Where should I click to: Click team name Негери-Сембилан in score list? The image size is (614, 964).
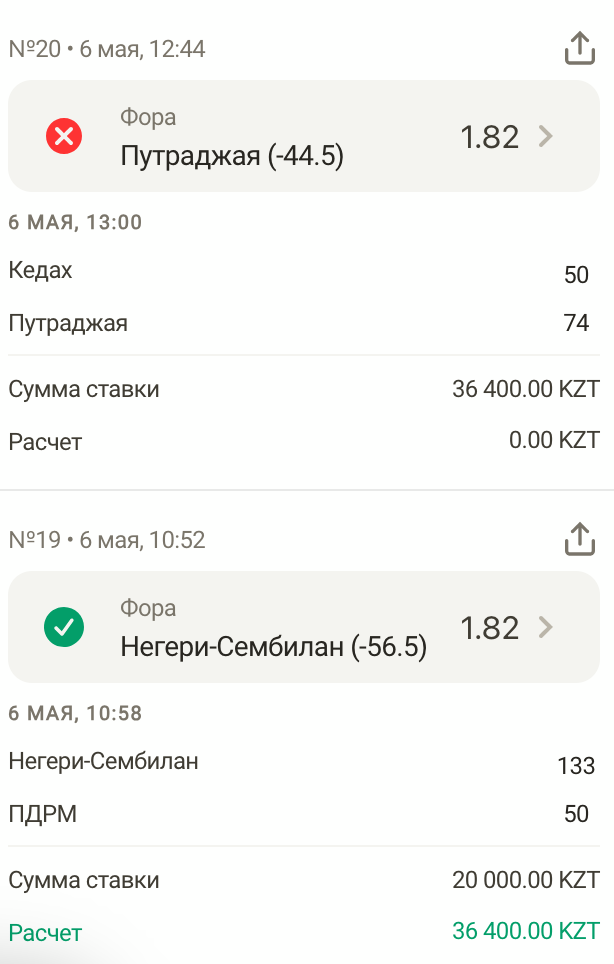coord(104,761)
